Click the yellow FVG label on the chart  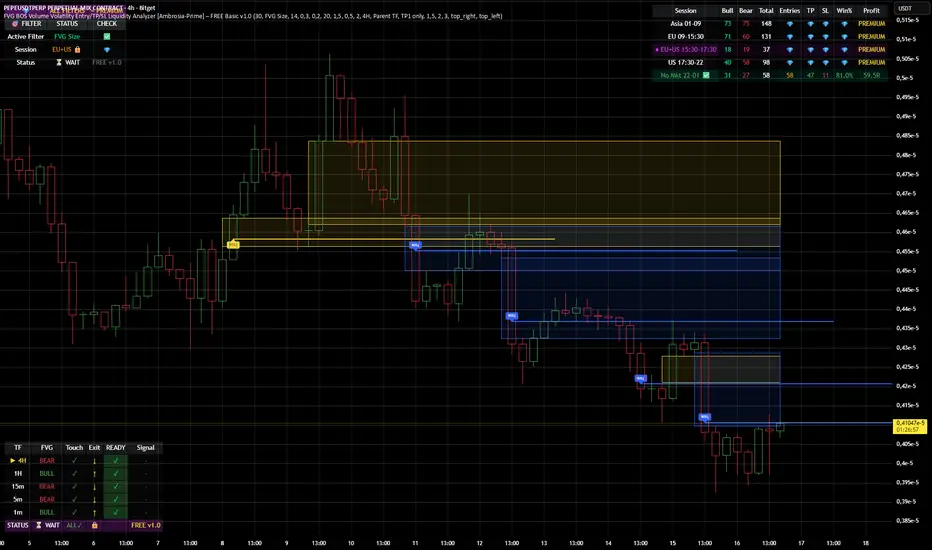(x=233, y=244)
